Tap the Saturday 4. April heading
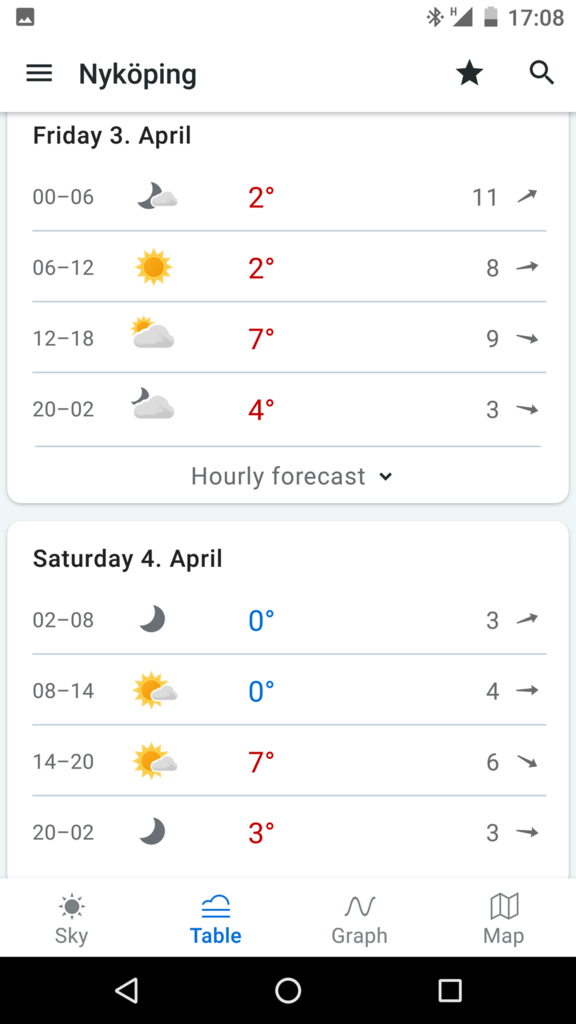The height and width of the screenshot is (1024, 576). (128, 558)
